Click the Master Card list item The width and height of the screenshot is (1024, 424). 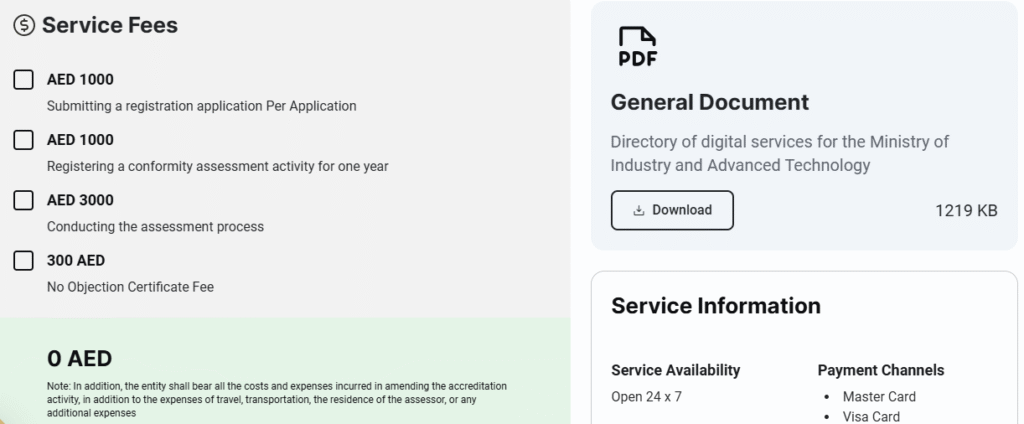pos(879,396)
